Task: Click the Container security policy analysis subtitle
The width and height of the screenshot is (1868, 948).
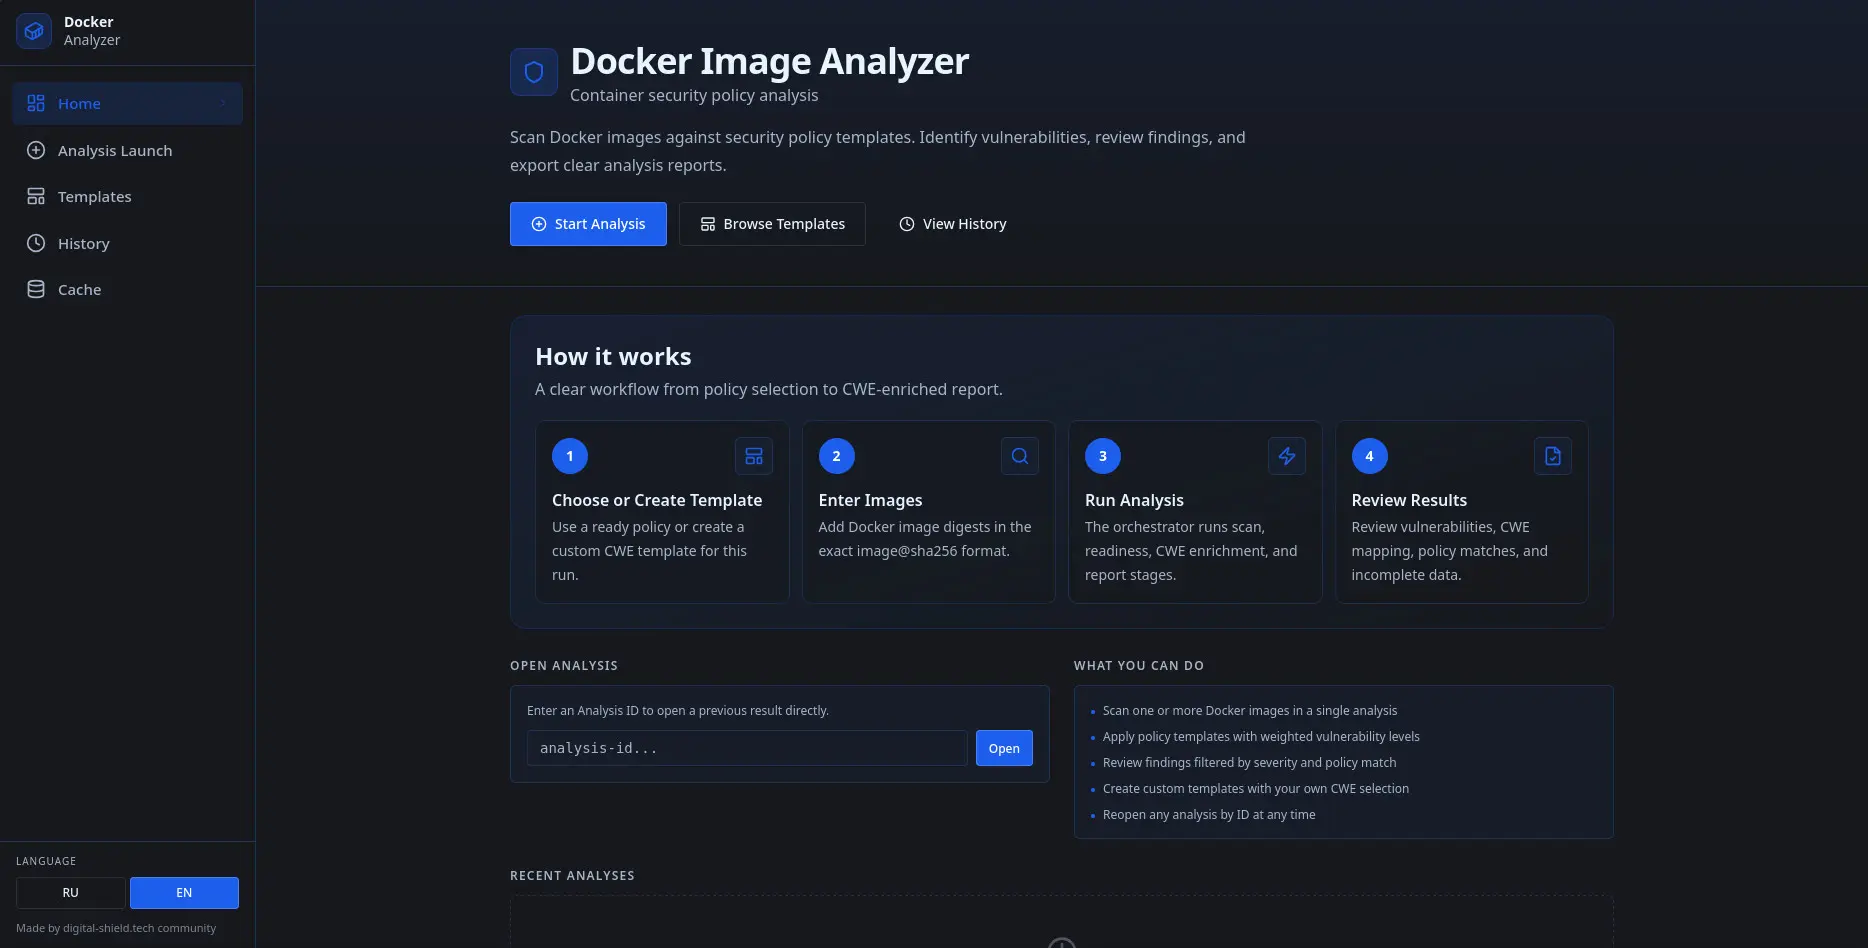Action: pos(694,95)
